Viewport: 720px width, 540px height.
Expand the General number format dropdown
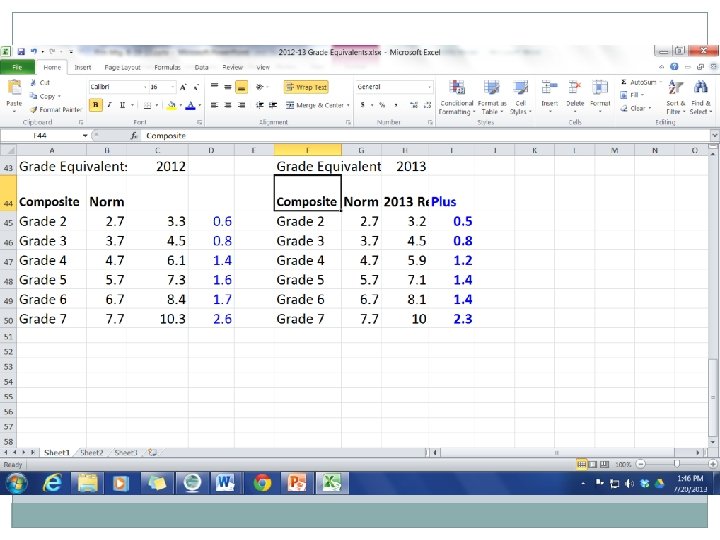tap(431, 87)
